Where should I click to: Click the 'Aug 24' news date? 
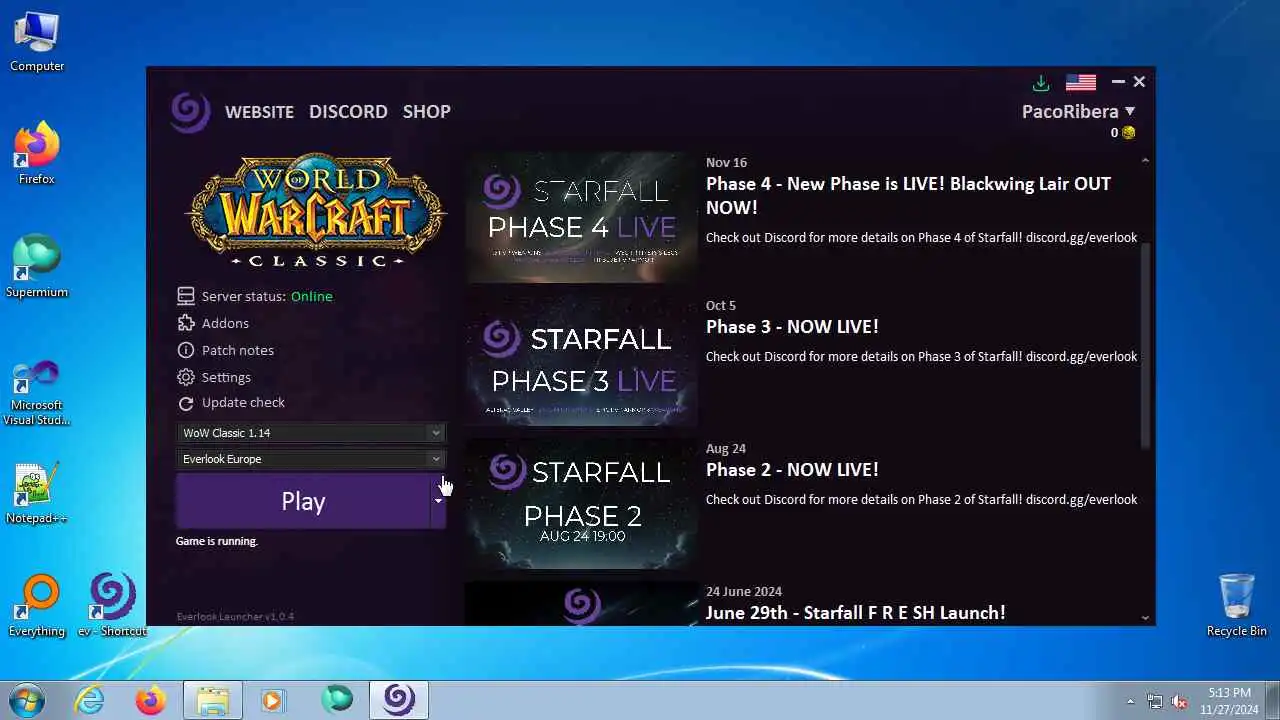click(726, 448)
